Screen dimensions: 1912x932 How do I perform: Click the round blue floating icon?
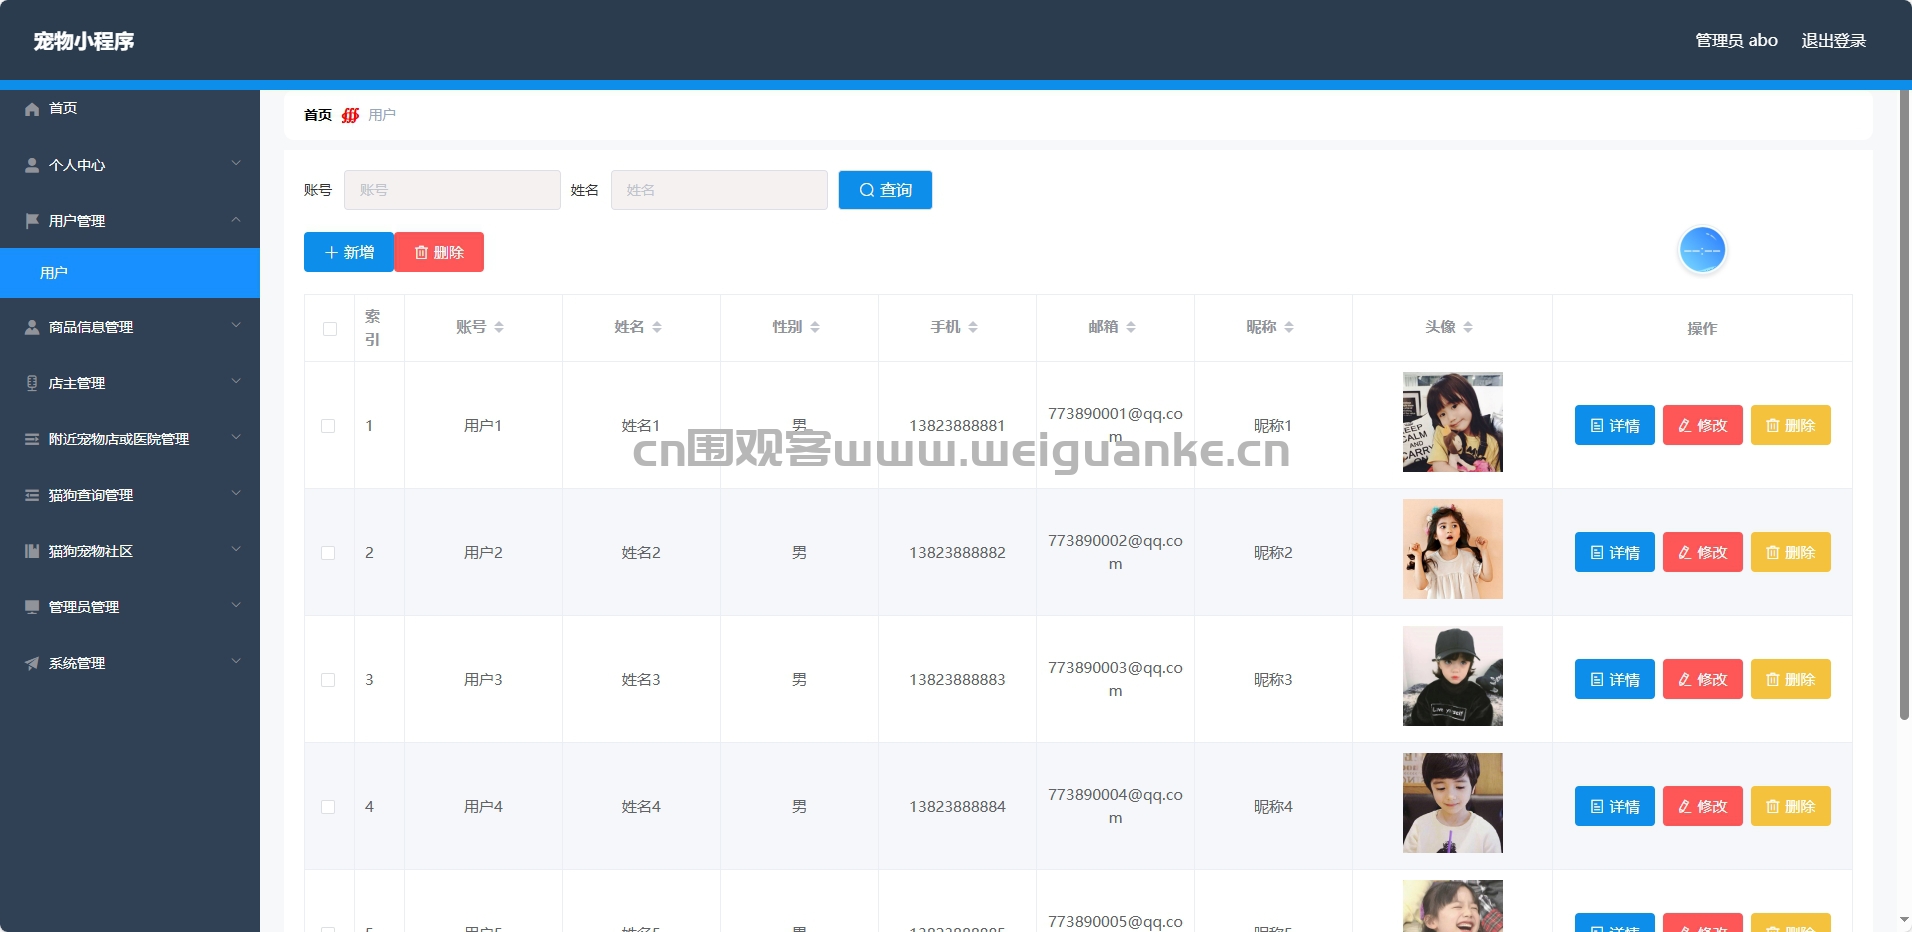click(x=1702, y=250)
